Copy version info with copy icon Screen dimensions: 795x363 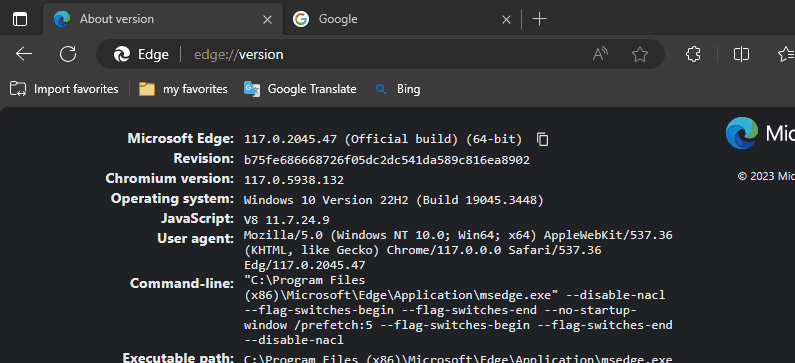tap(543, 139)
